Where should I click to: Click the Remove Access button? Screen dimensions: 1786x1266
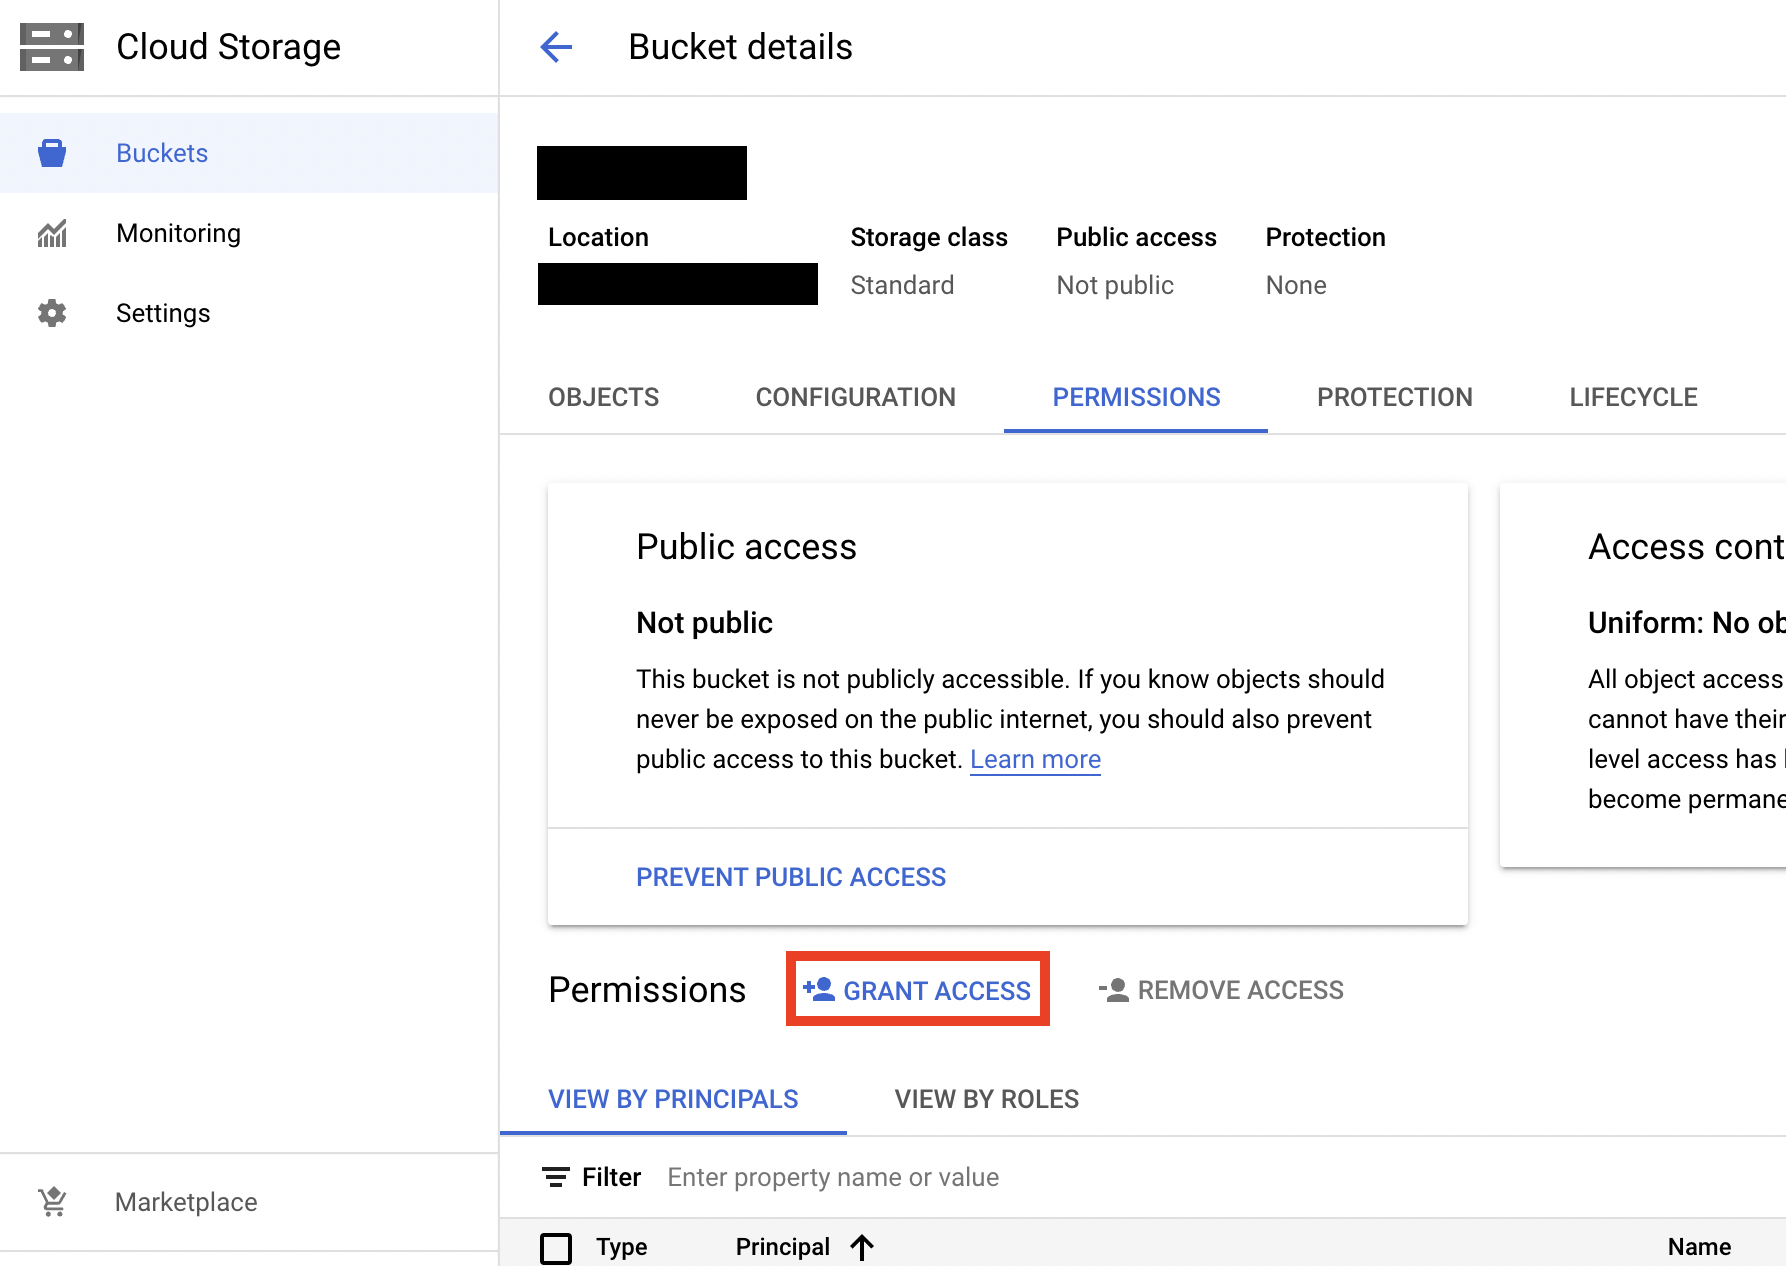tap(1221, 990)
